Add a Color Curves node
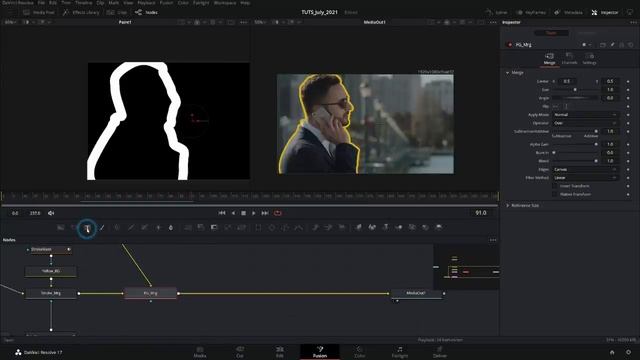The height and width of the screenshot is (360, 640). [131, 227]
